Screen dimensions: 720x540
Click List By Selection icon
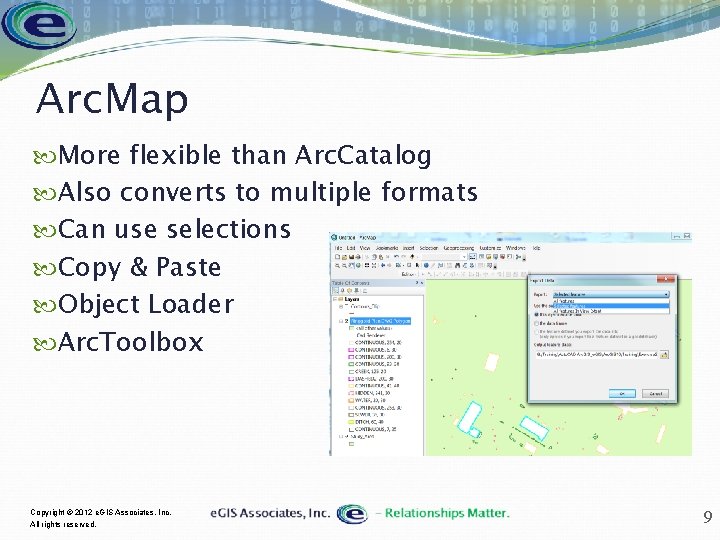pos(356,290)
